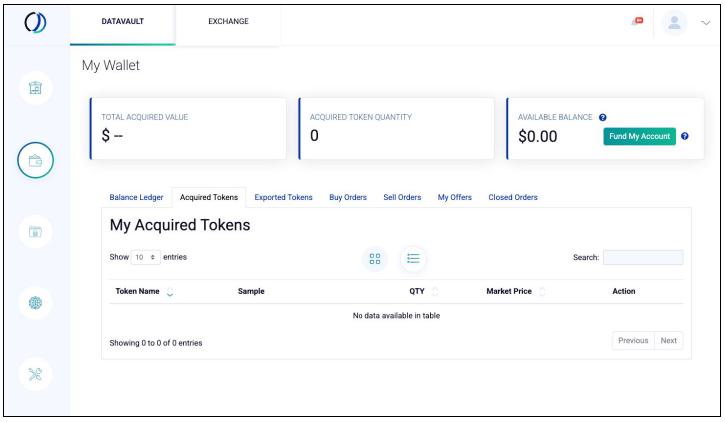Open the Balance Ledger tab
Screen dimensions: 725x422
(x=136, y=197)
